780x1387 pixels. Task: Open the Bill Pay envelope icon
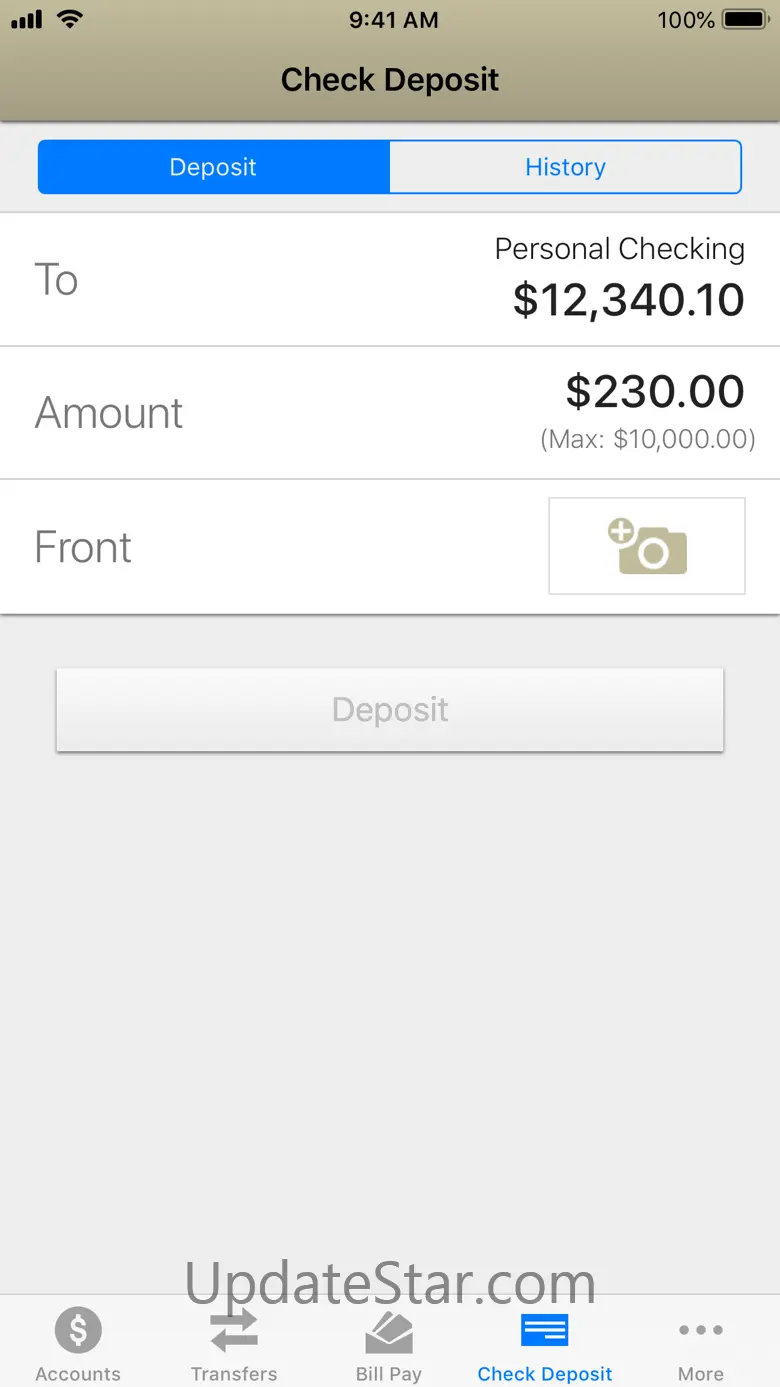point(389,1331)
